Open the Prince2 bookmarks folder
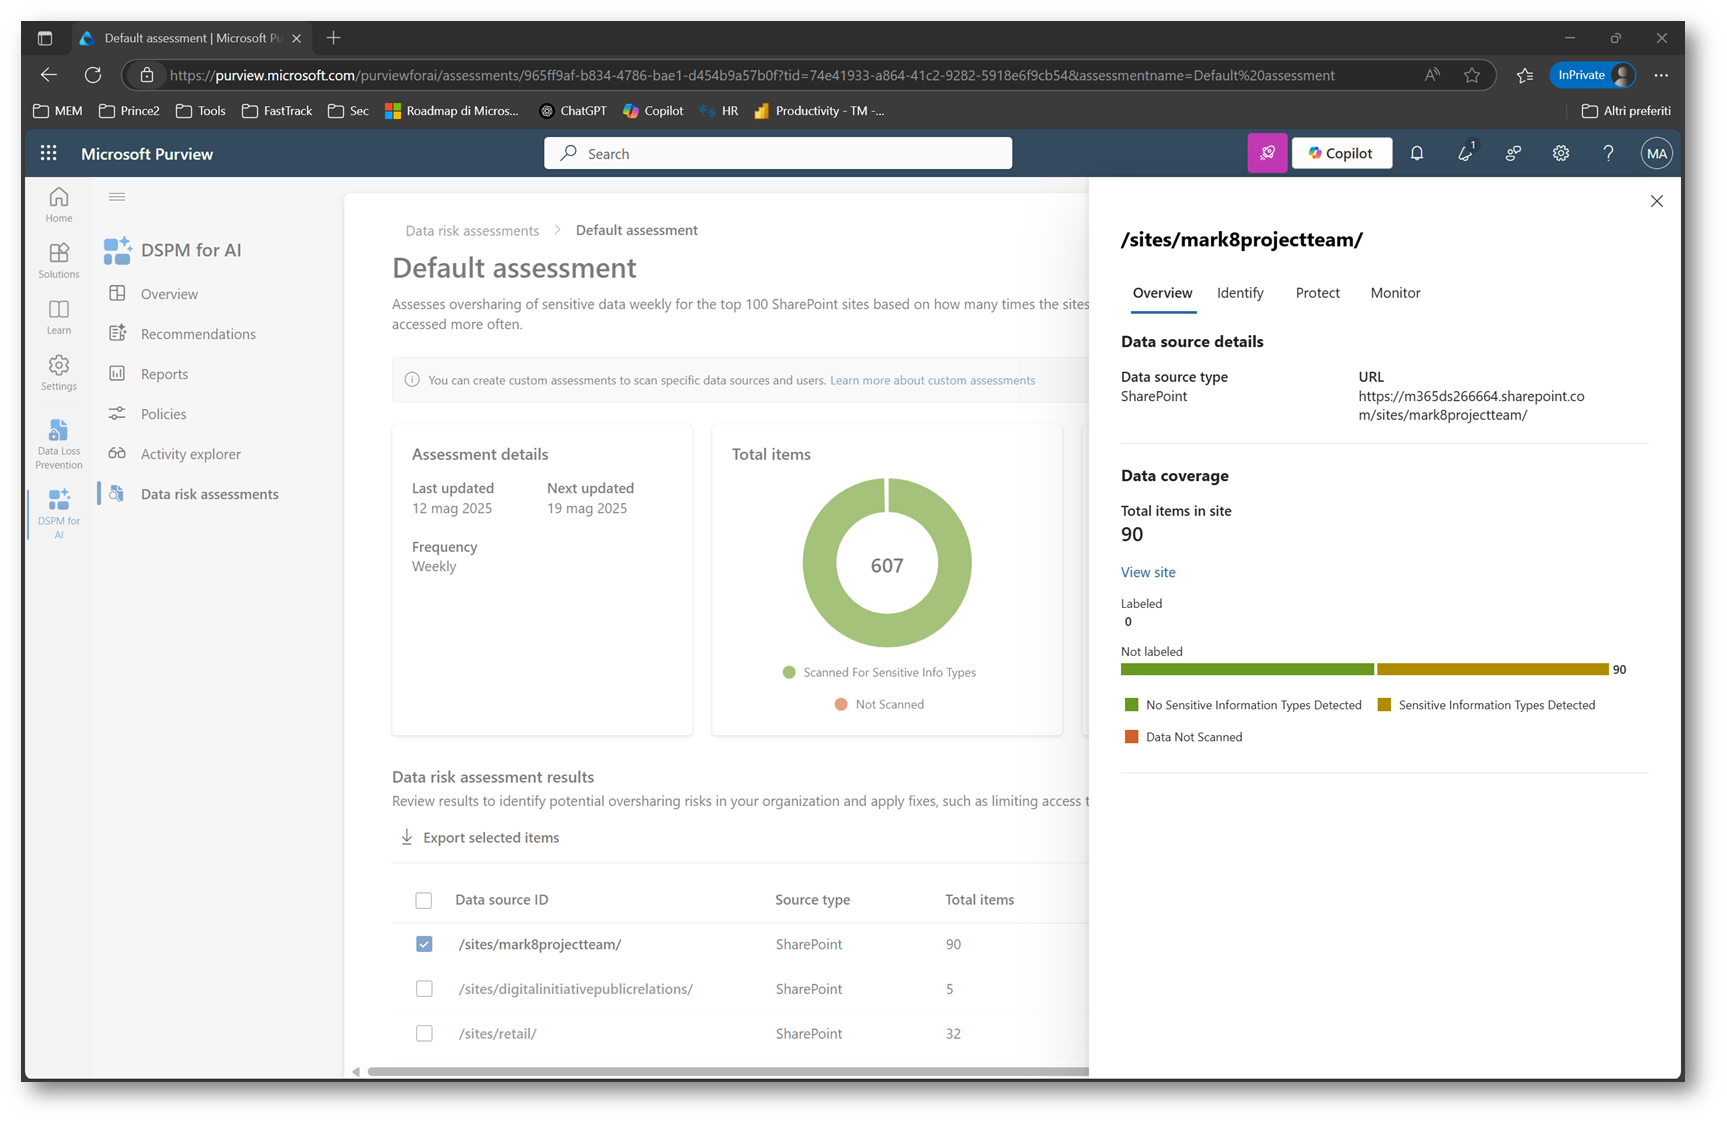Screen dimensions: 1727x1124 click(129, 111)
